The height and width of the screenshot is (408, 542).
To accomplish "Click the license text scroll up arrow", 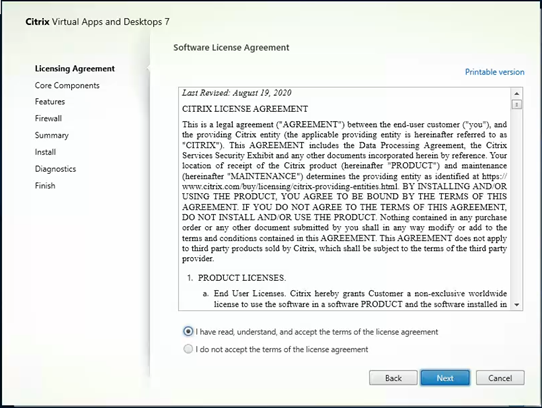I will 516,93.
